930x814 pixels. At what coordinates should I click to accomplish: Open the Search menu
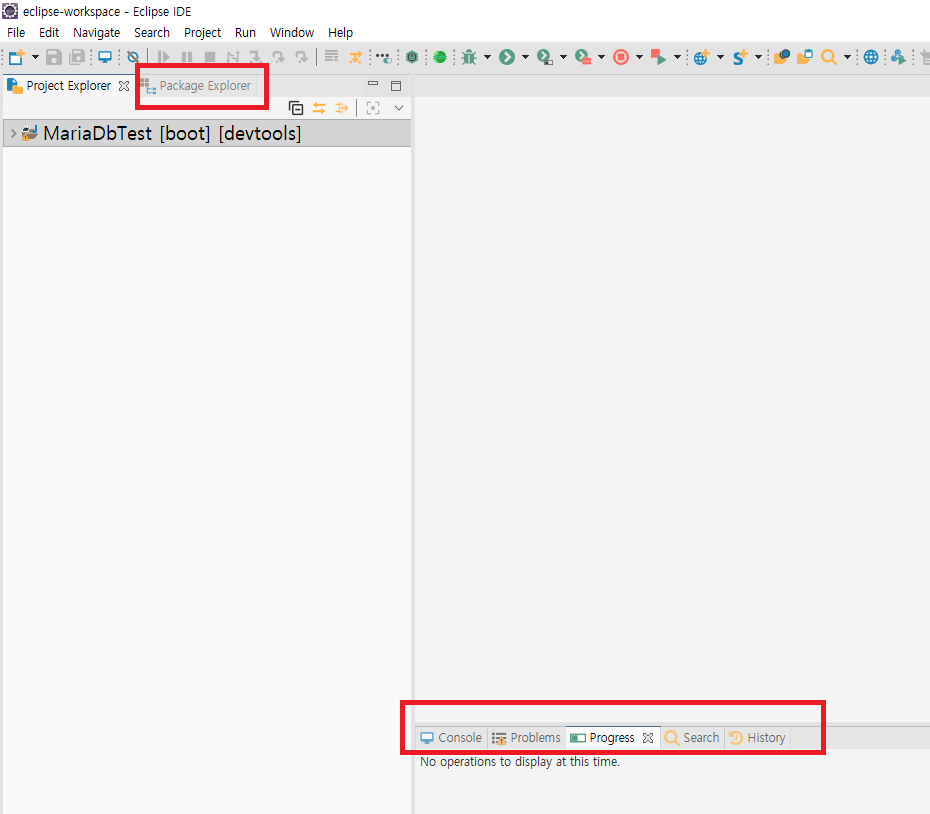coord(152,33)
